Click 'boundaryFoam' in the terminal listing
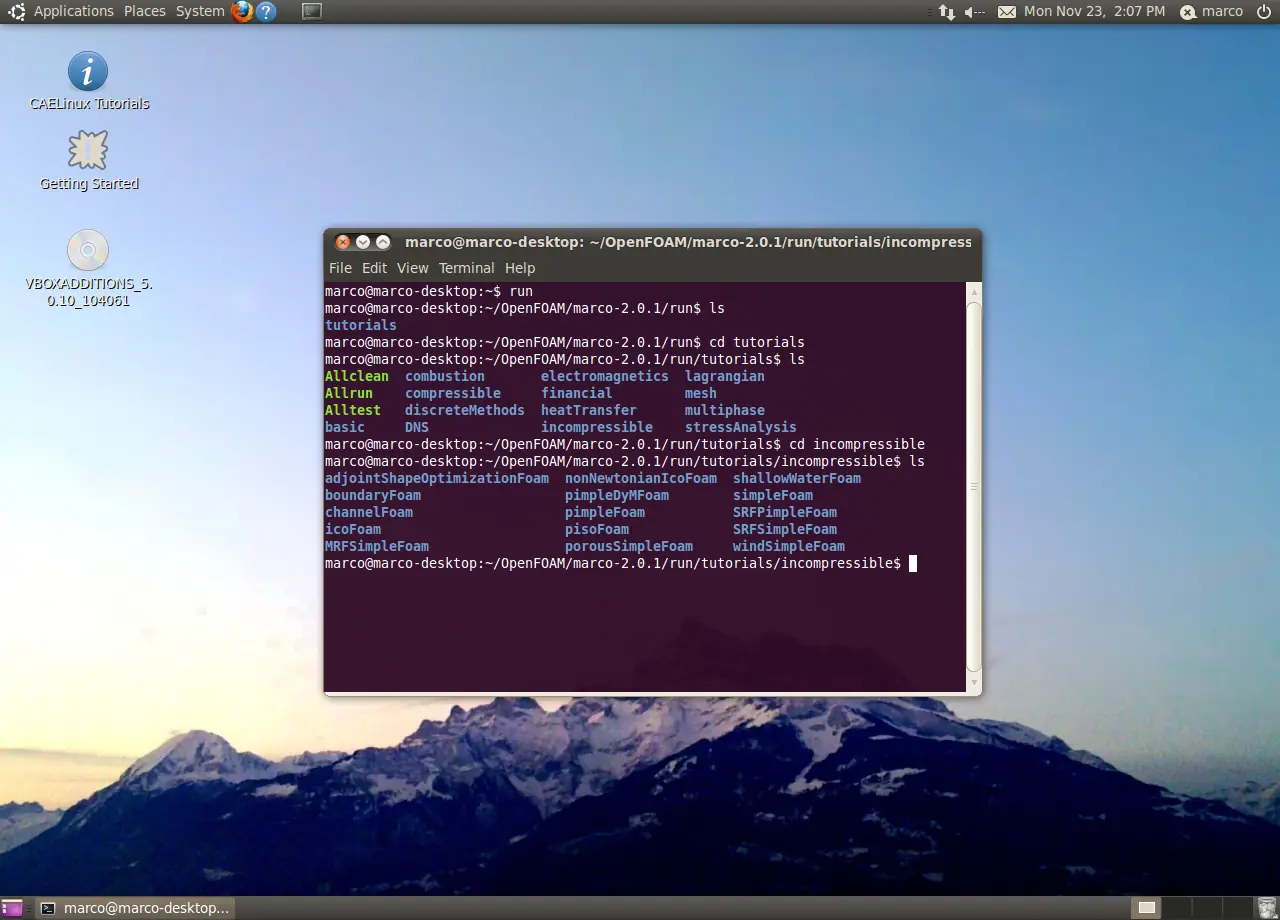The height and width of the screenshot is (920, 1280). click(x=373, y=496)
